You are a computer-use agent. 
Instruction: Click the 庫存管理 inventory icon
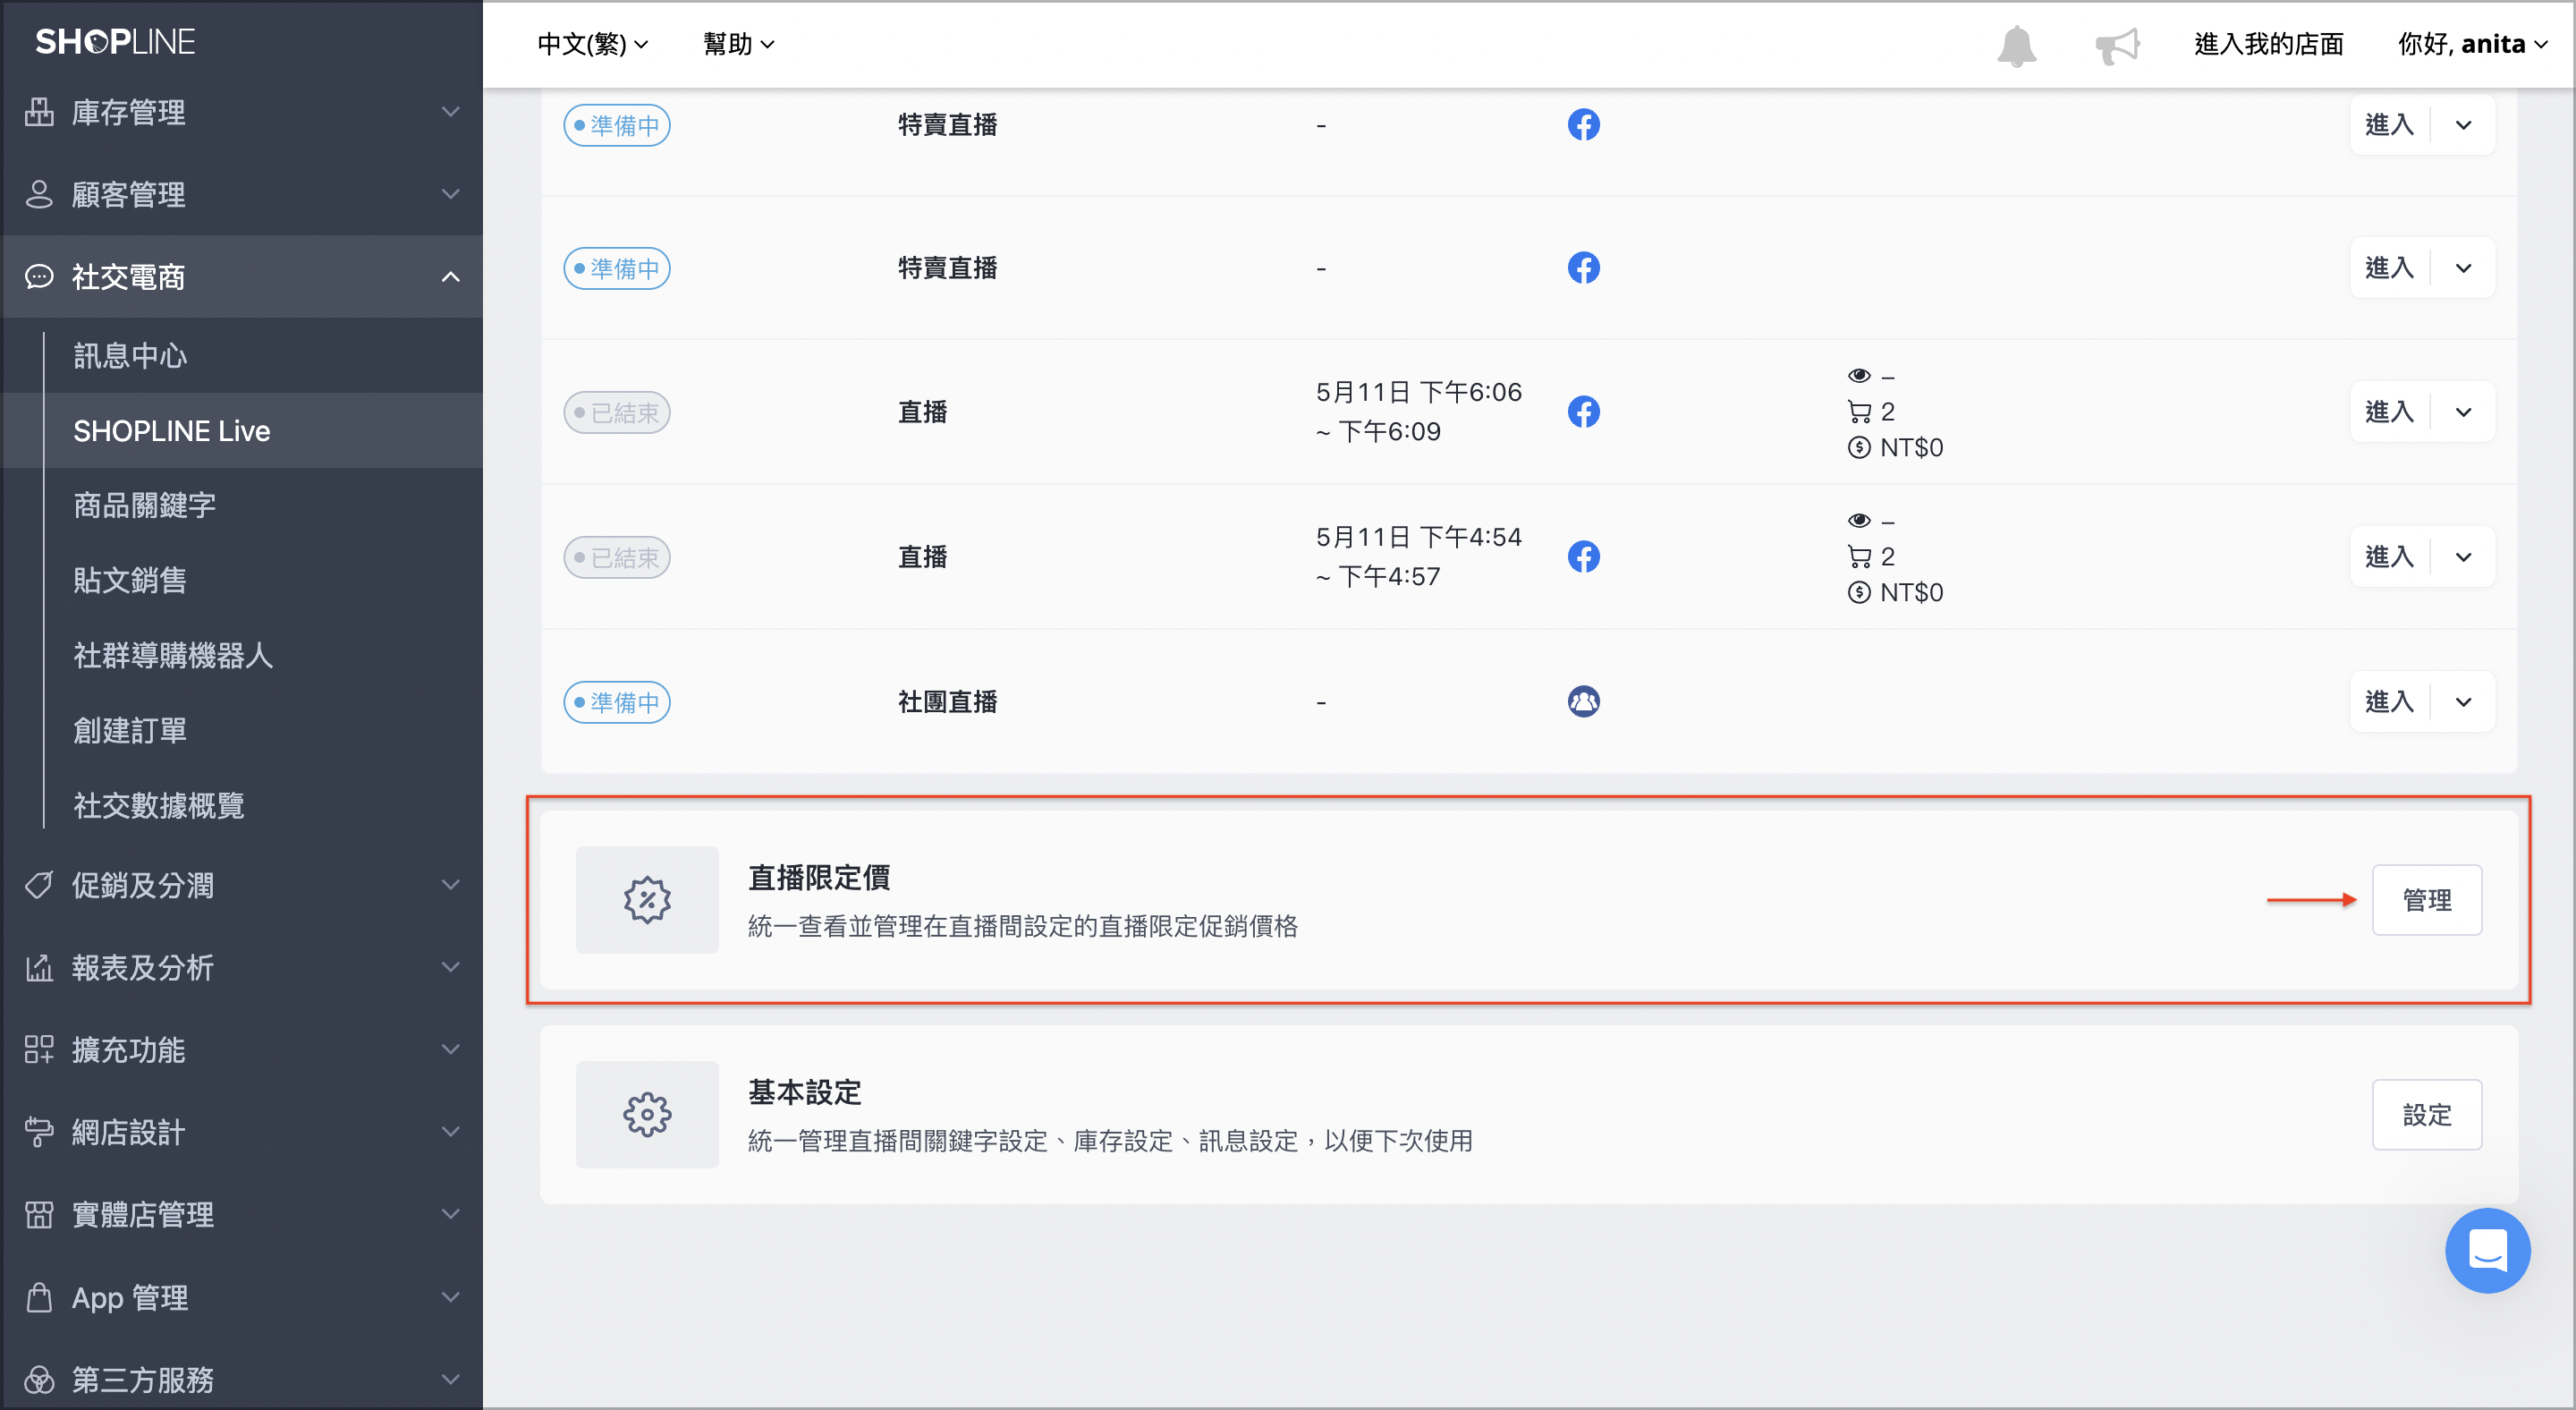point(39,112)
